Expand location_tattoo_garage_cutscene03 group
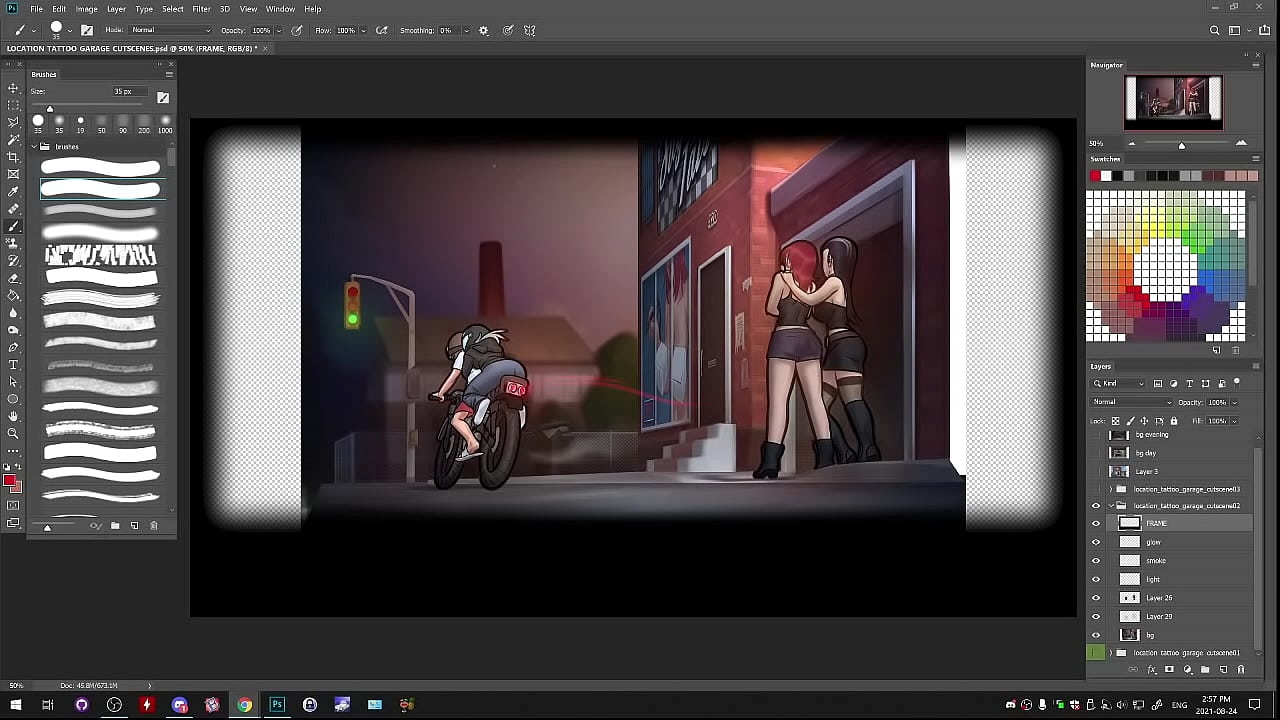 (x=1110, y=489)
